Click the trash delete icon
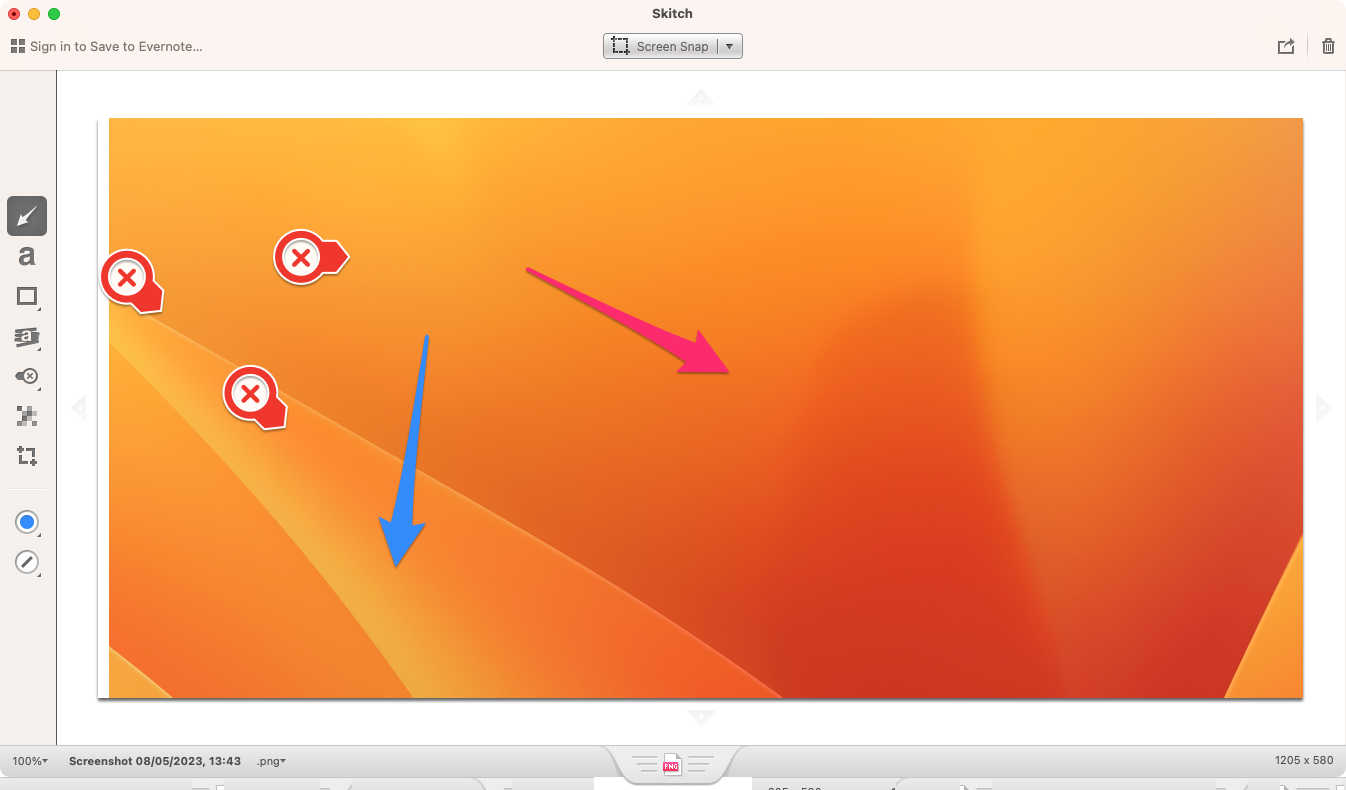Screen dimensions: 1346x790 1328,46
